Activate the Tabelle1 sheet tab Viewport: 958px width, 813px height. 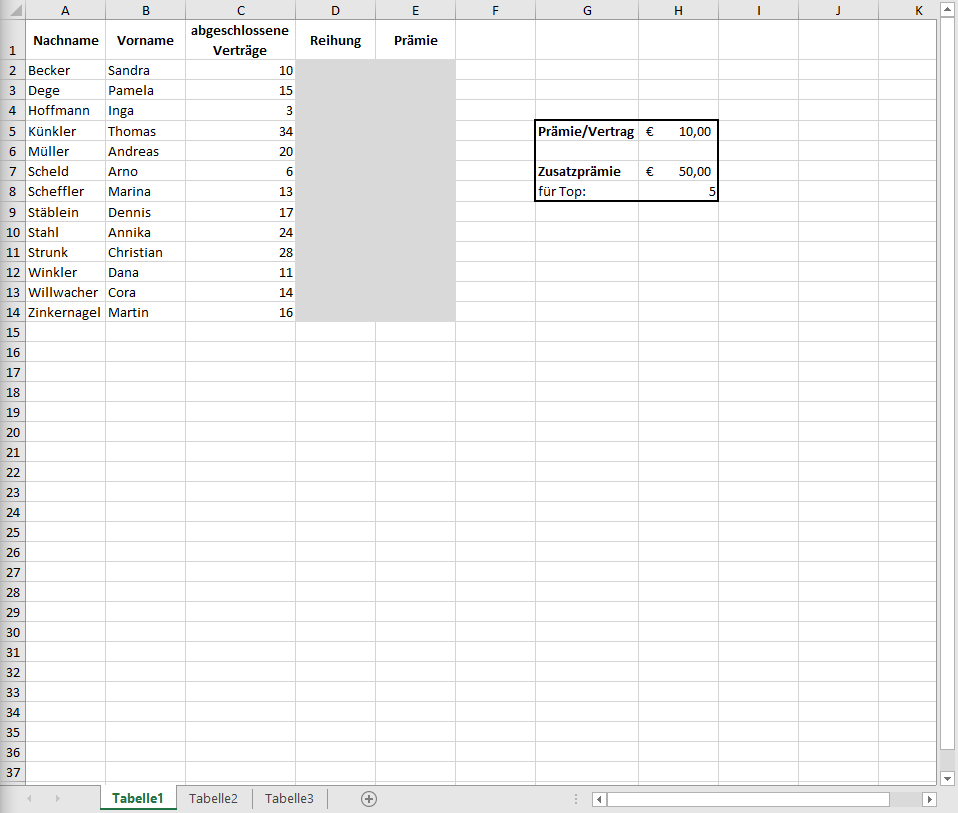click(137, 798)
